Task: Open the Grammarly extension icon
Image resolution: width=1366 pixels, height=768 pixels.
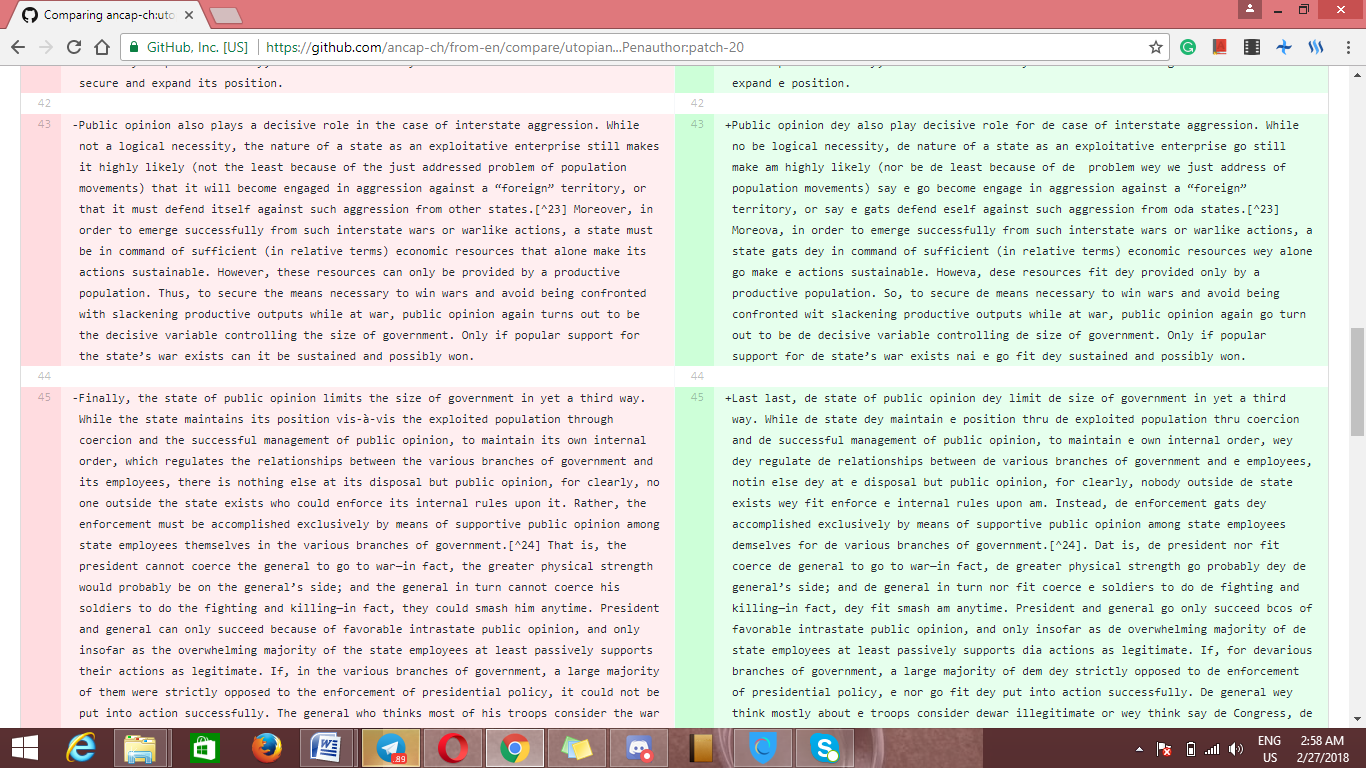Action: pyautogui.click(x=1188, y=47)
